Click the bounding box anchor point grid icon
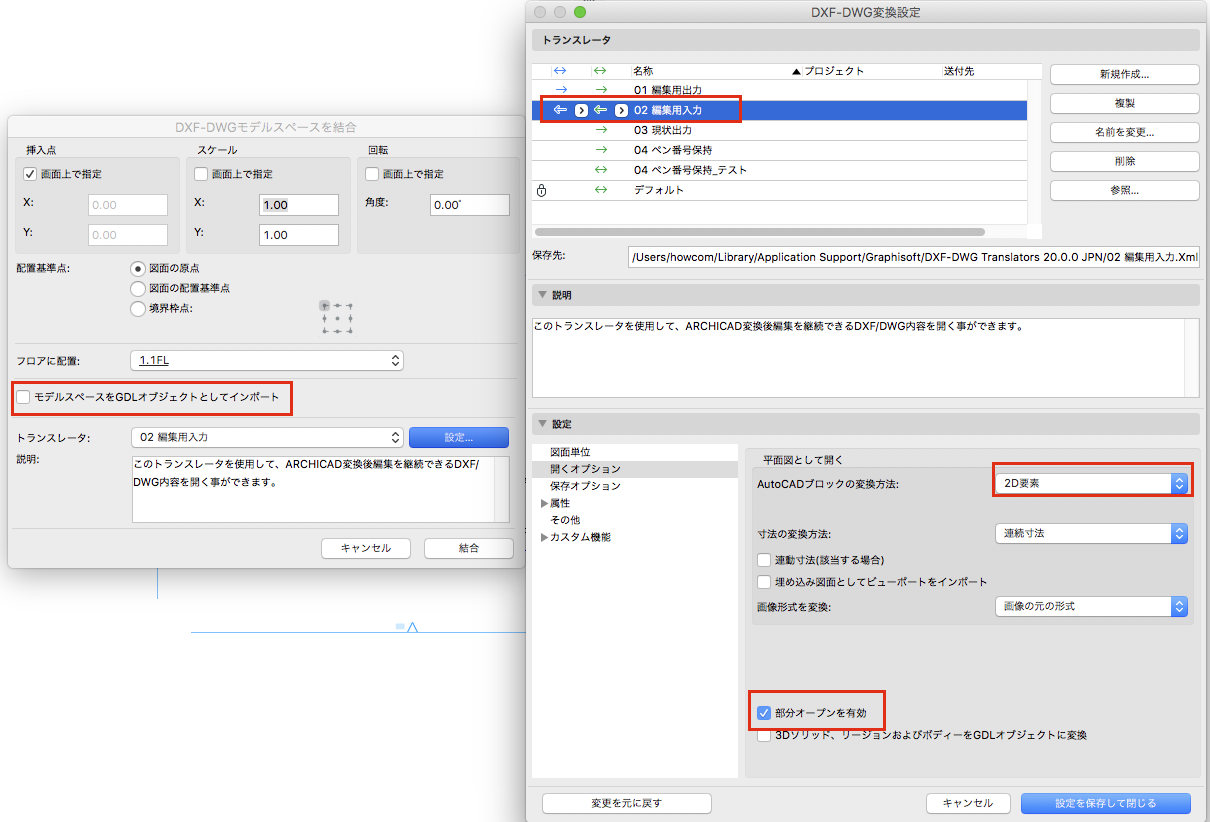This screenshot has width=1210, height=822. (x=337, y=317)
